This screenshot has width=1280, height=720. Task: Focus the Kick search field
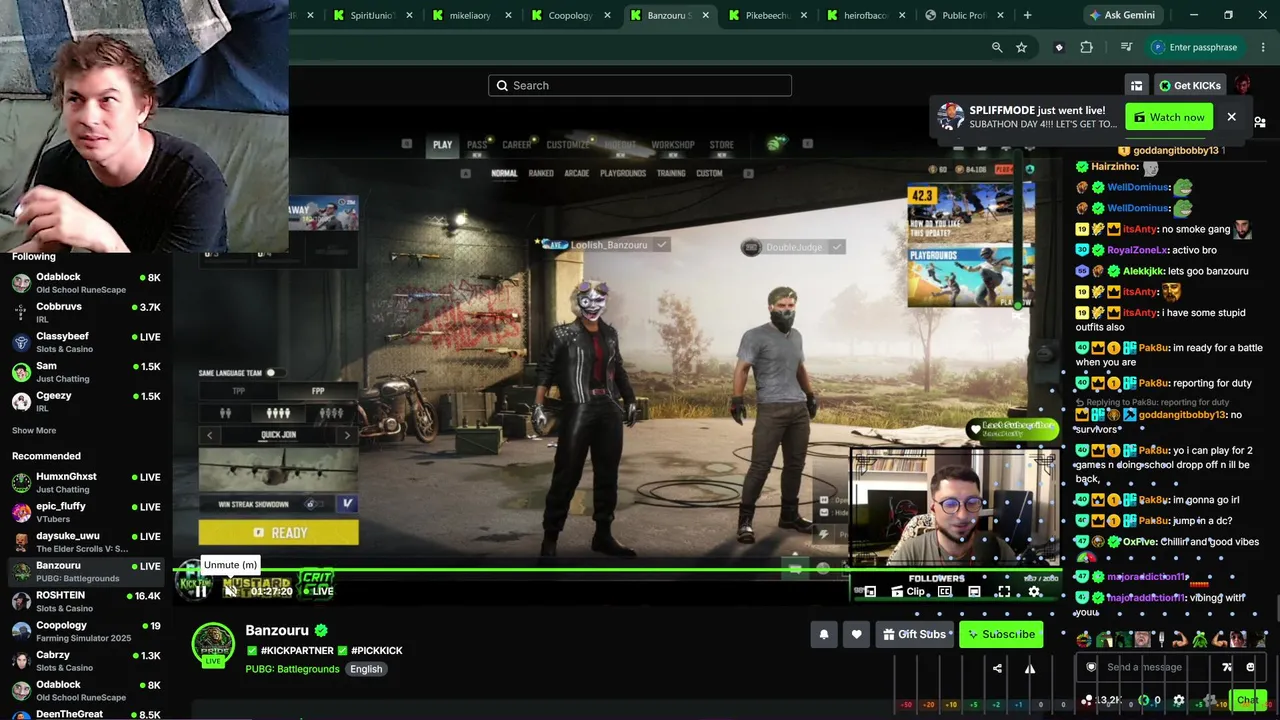click(640, 85)
